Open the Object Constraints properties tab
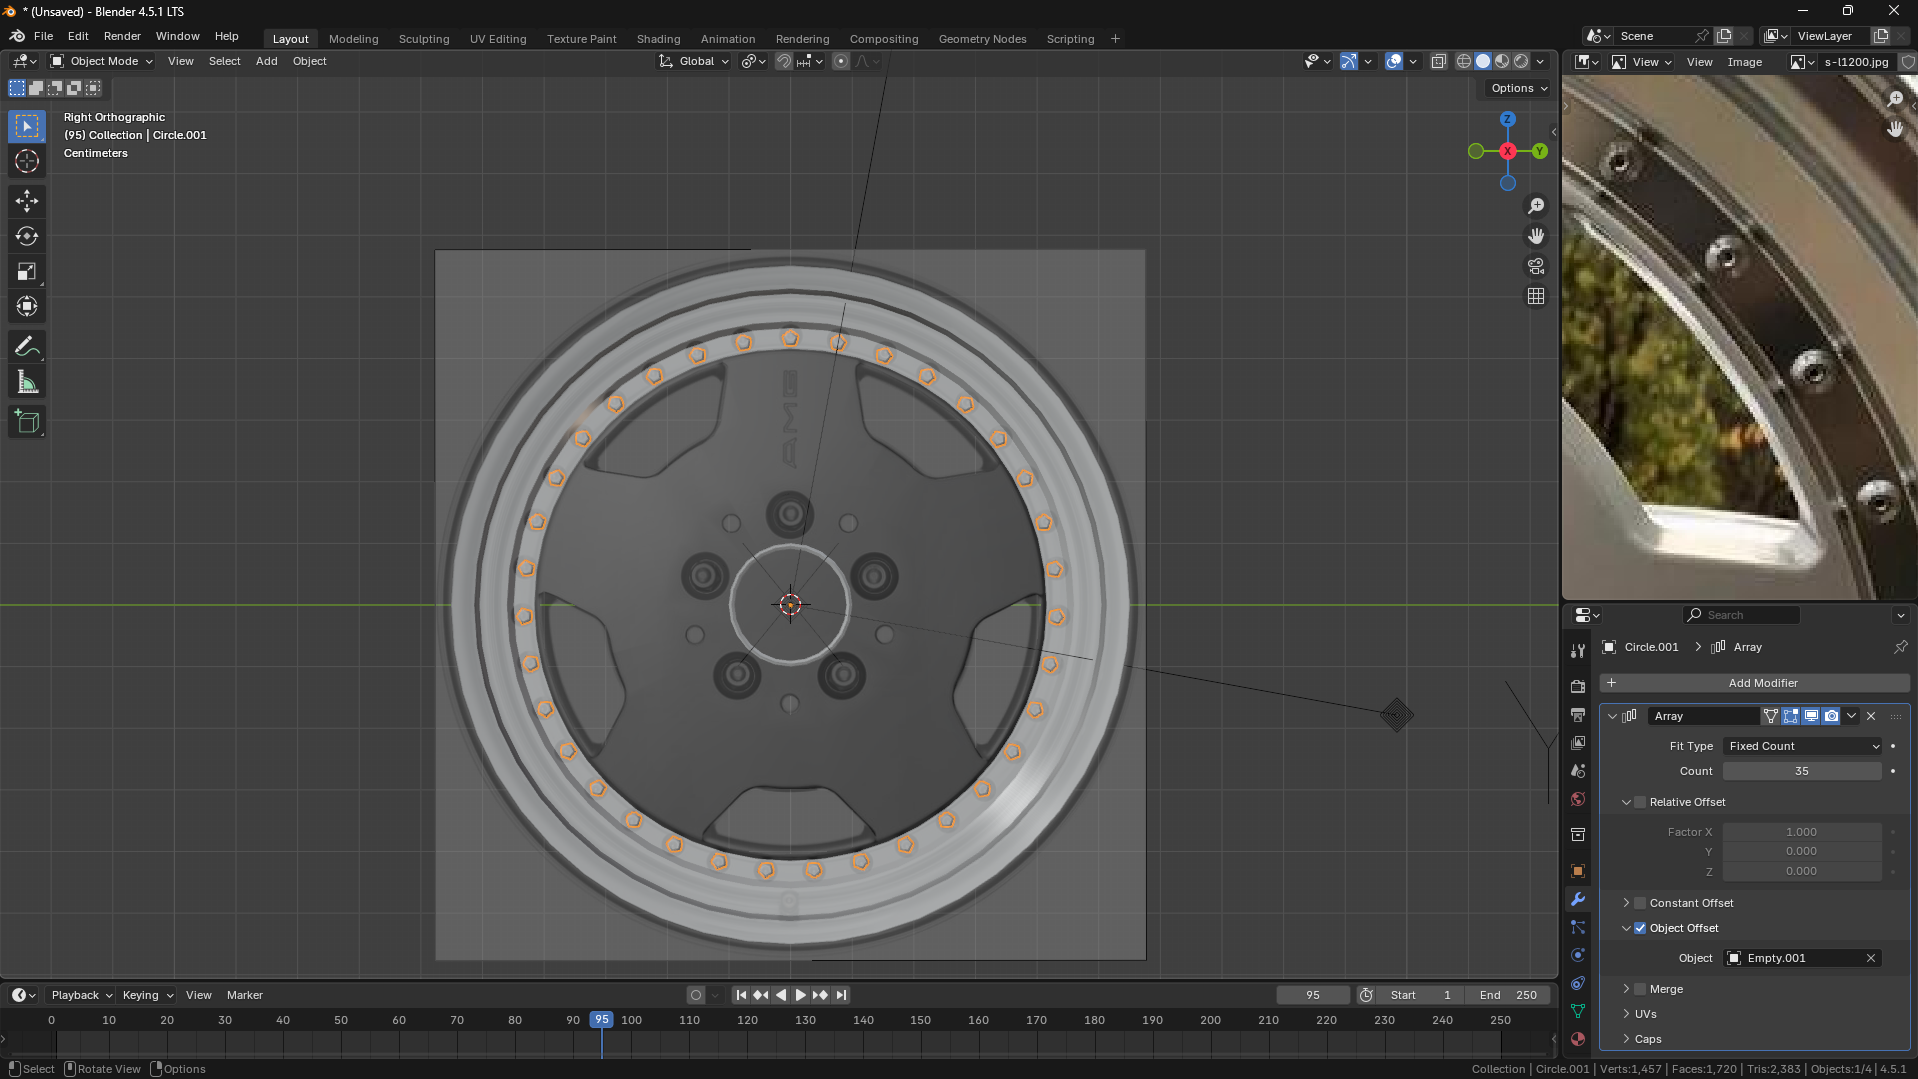The height and width of the screenshot is (1079, 1918). click(1578, 982)
